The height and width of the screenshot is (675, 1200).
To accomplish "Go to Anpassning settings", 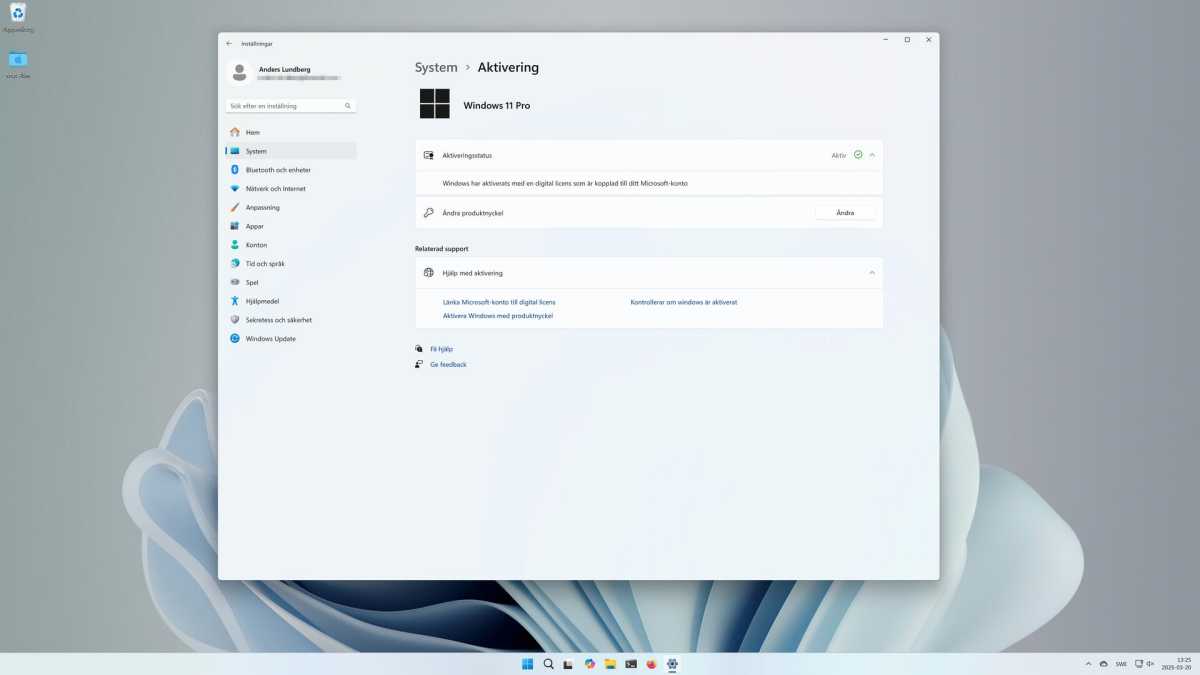I will tap(262, 207).
